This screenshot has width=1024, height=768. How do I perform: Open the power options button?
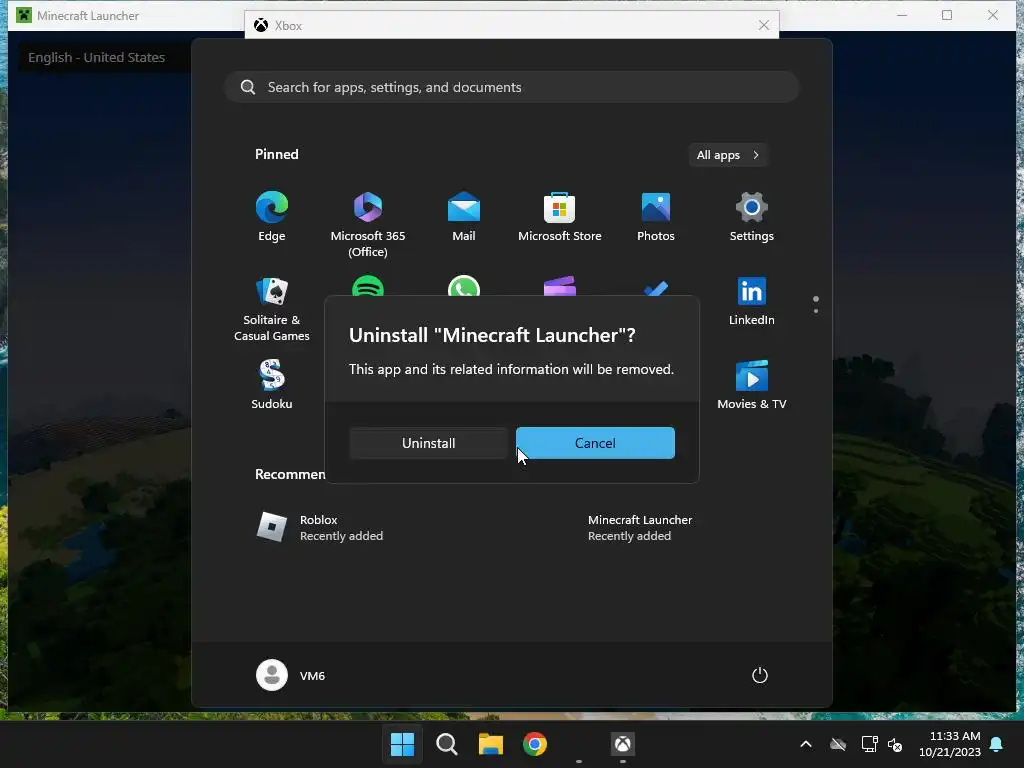760,675
